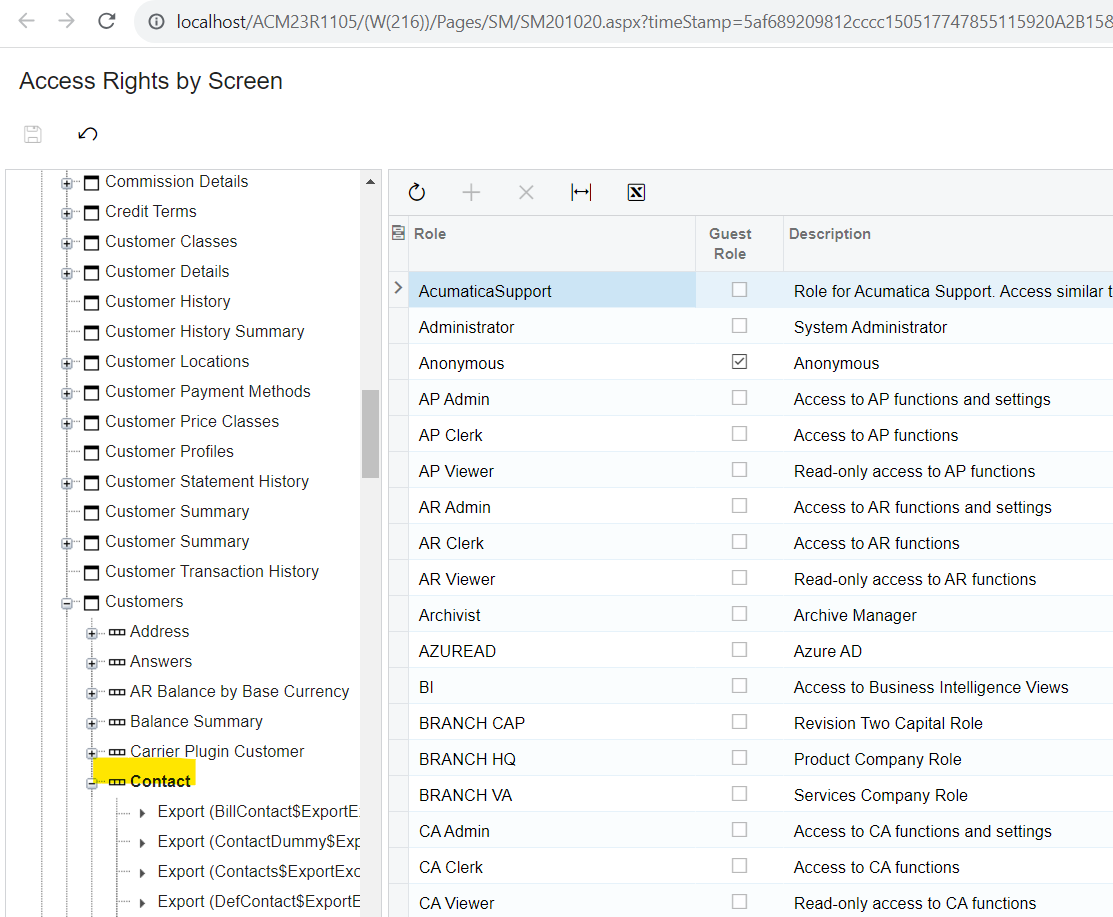1113x917 pixels.
Task: Click the screen icon beside Customer History
Action: click(x=91, y=303)
